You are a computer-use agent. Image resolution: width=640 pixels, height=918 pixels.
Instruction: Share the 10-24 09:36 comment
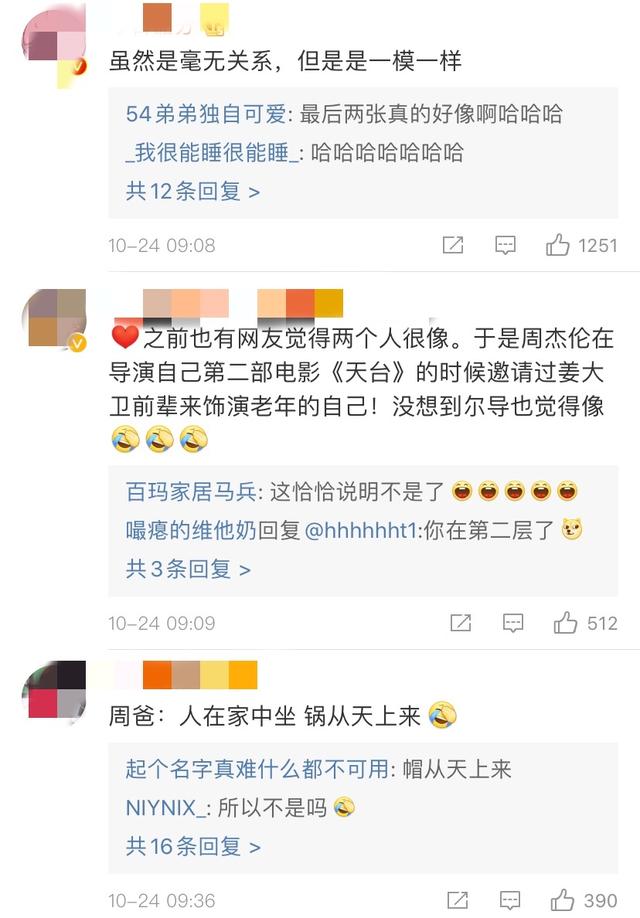coord(458,900)
